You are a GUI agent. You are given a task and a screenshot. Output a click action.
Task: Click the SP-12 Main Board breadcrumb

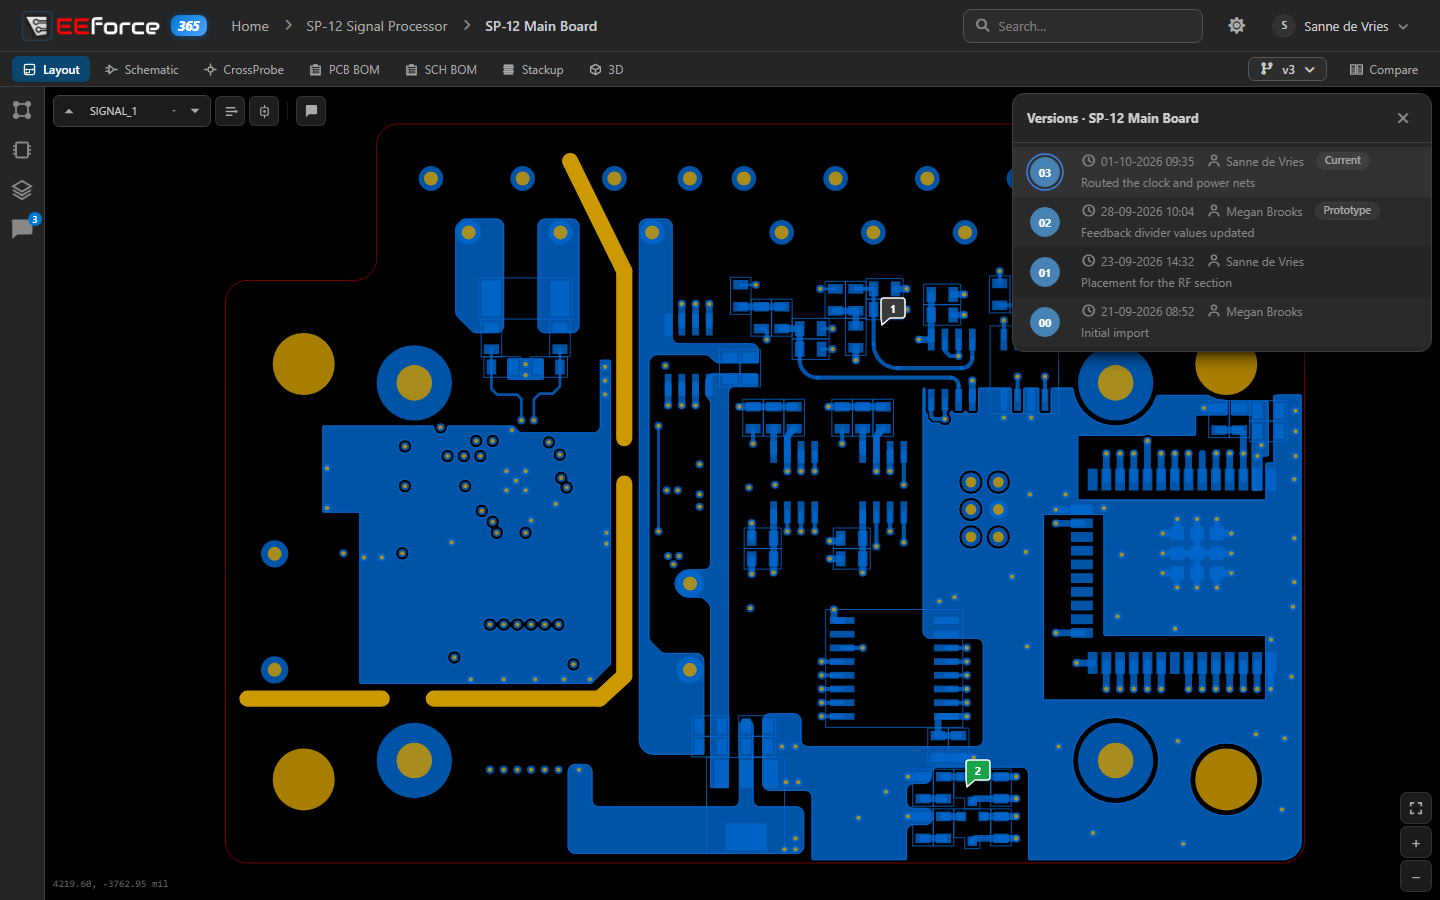tap(541, 26)
